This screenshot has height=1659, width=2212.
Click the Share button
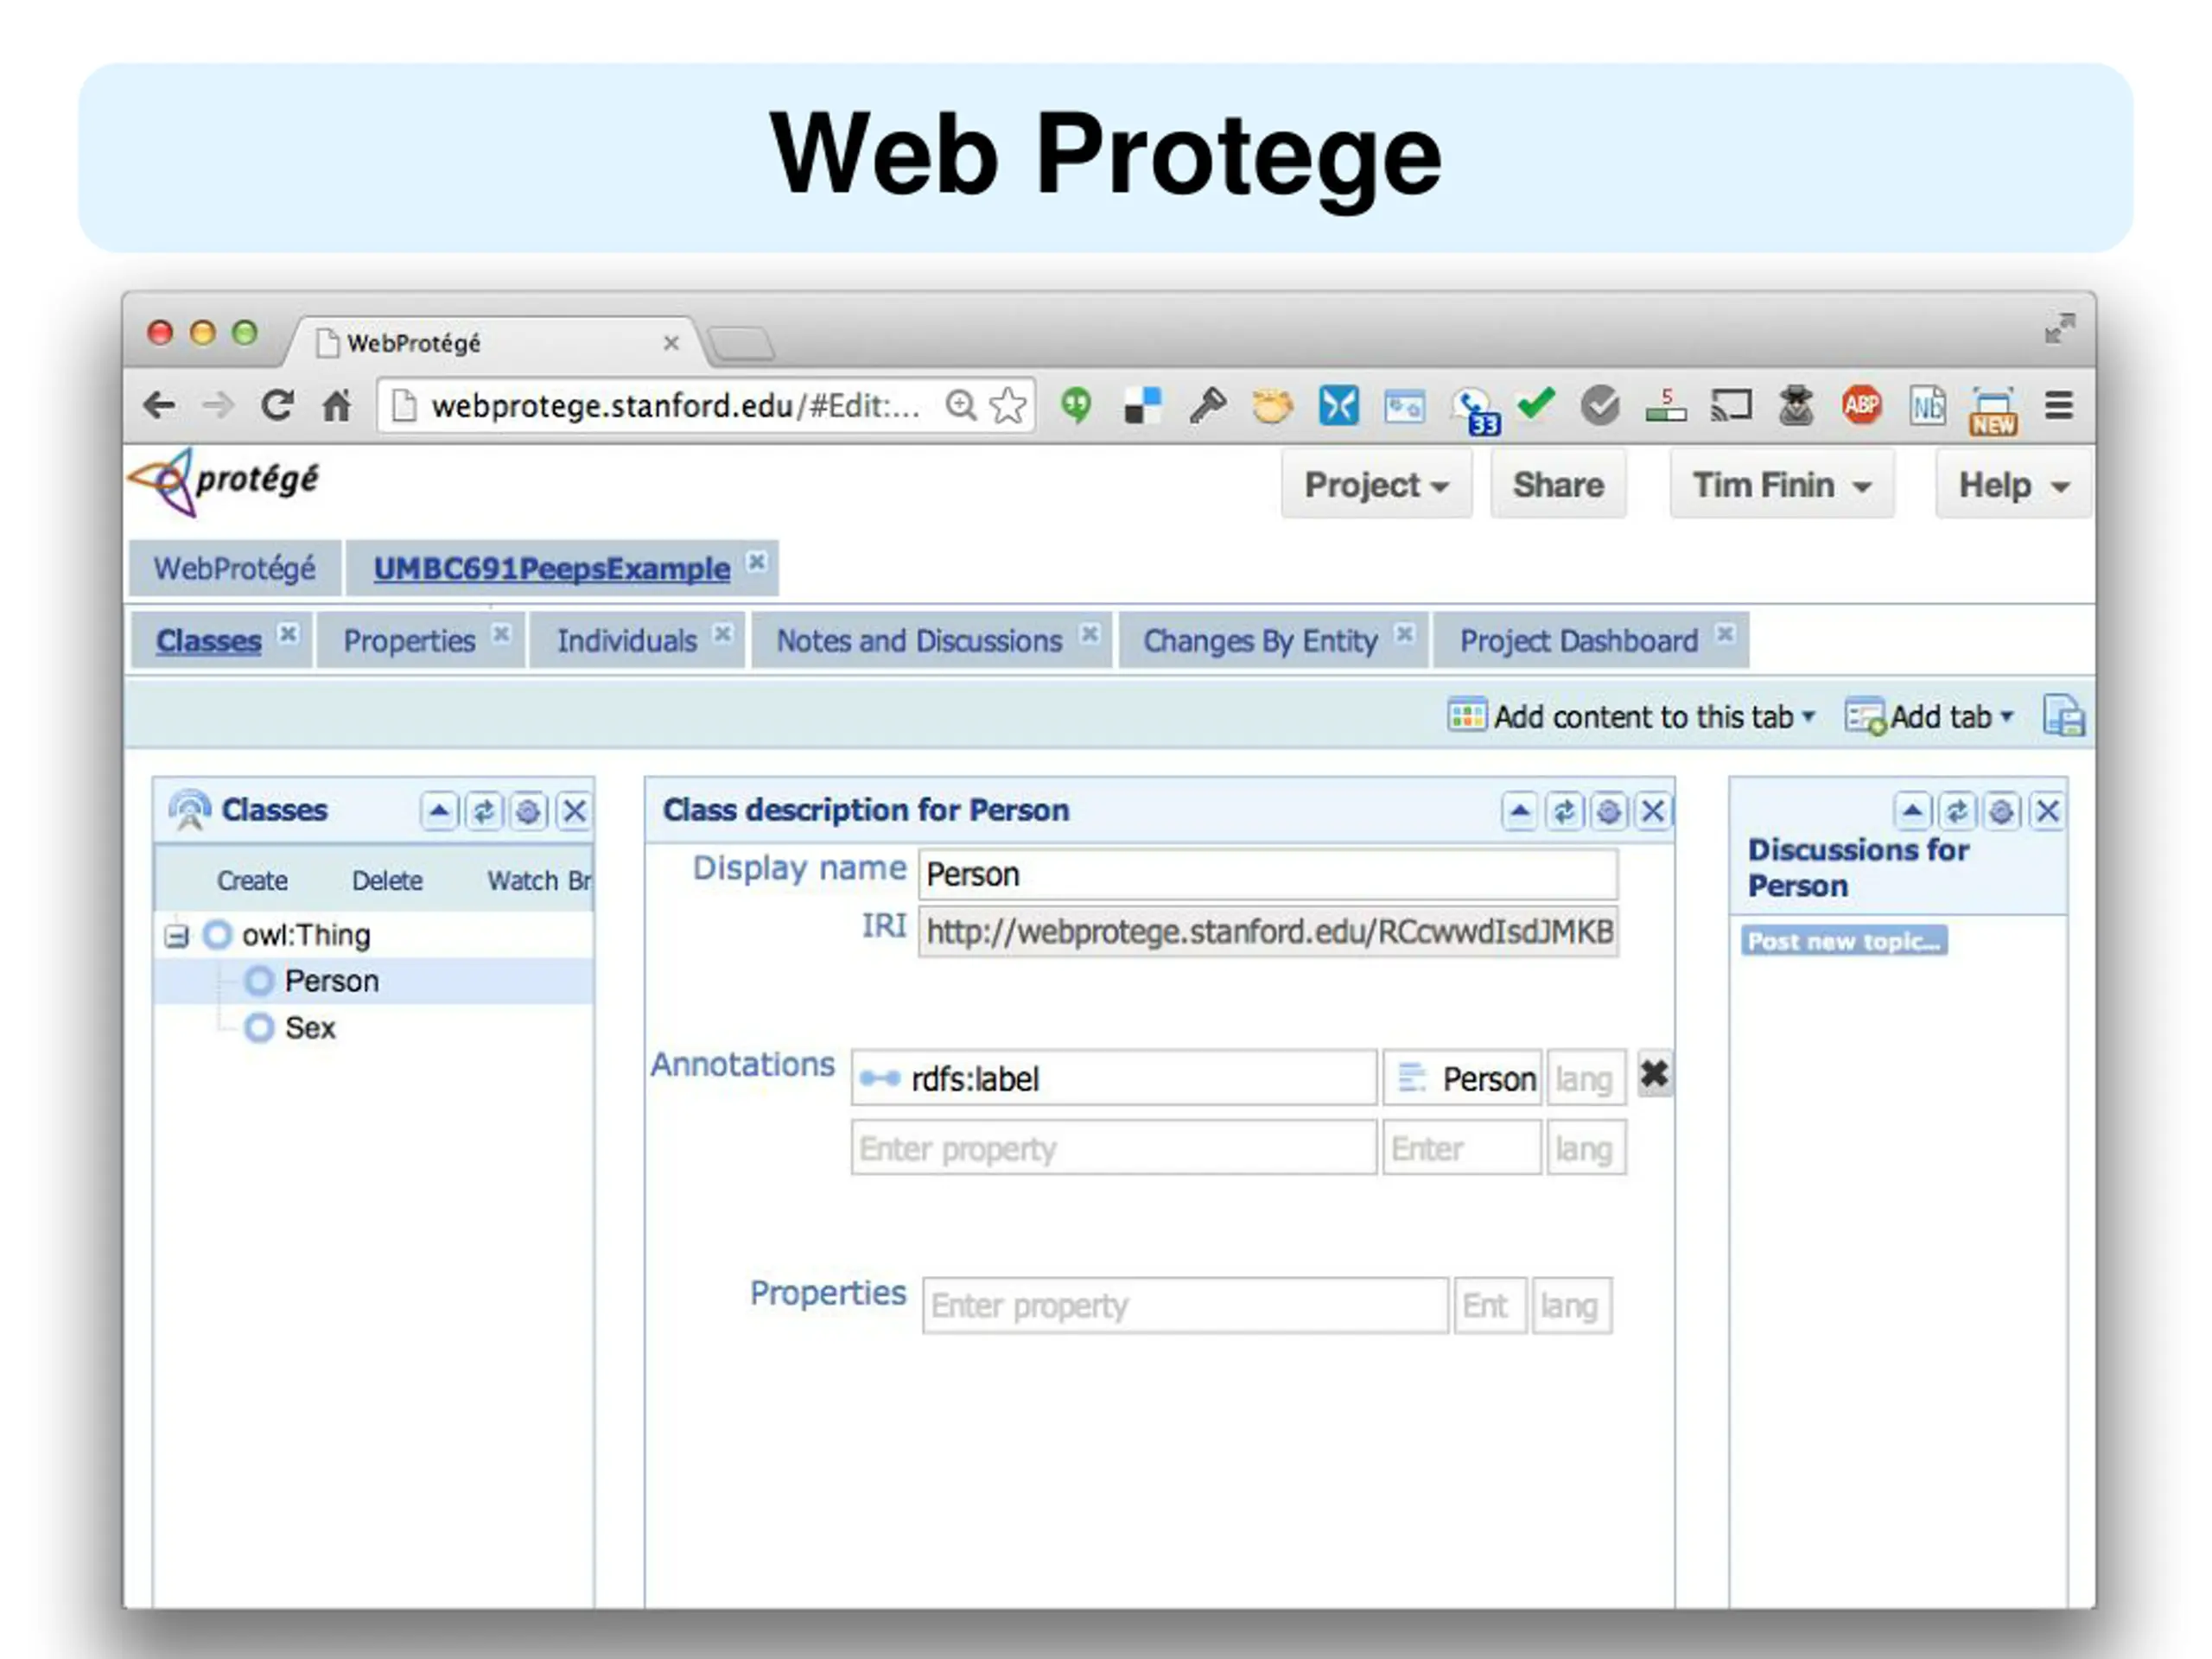coord(1558,485)
